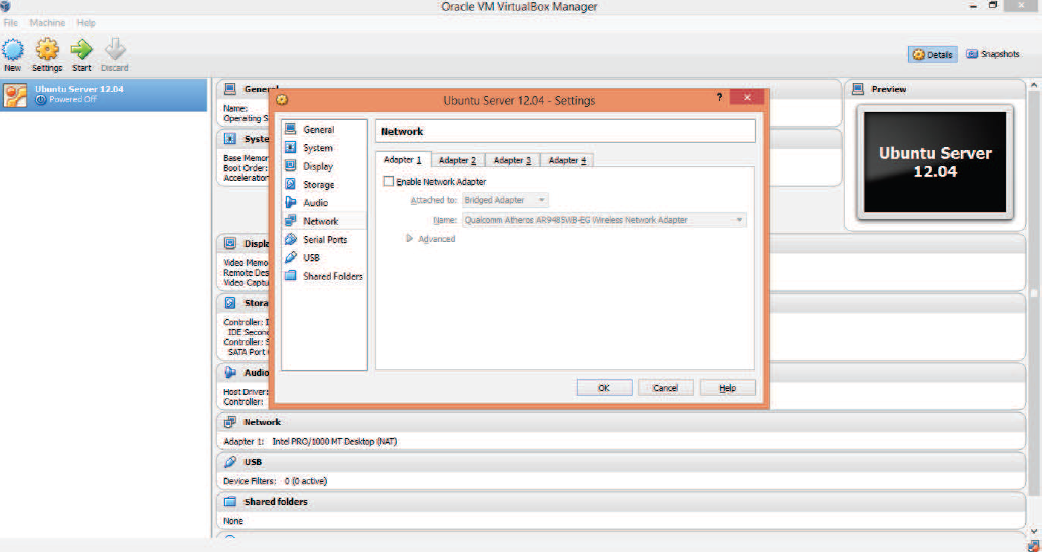Viewport: 1046px width, 555px height.
Task: Click the Ubuntu Server 12.04 preview thumbnail
Action: (x=935, y=162)
